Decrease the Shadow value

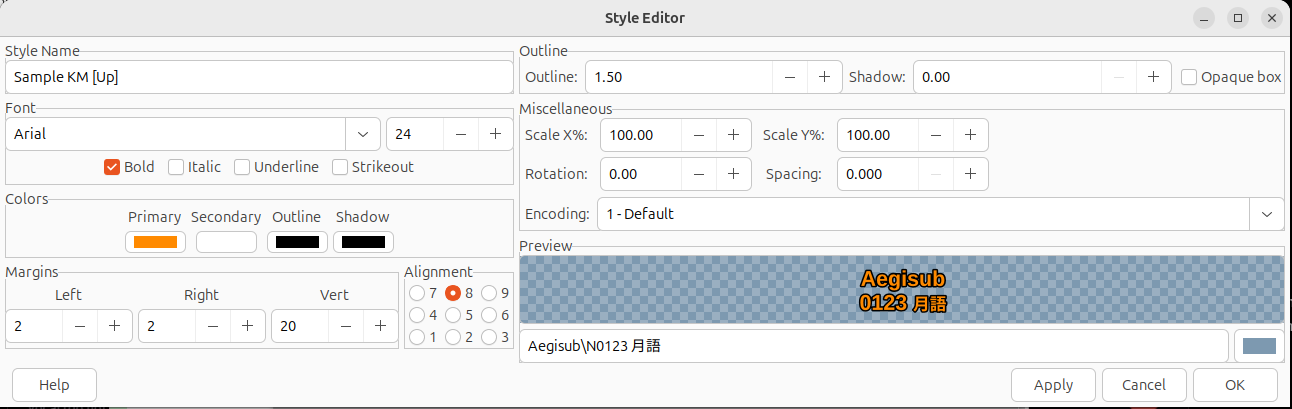pos(1118,77)
